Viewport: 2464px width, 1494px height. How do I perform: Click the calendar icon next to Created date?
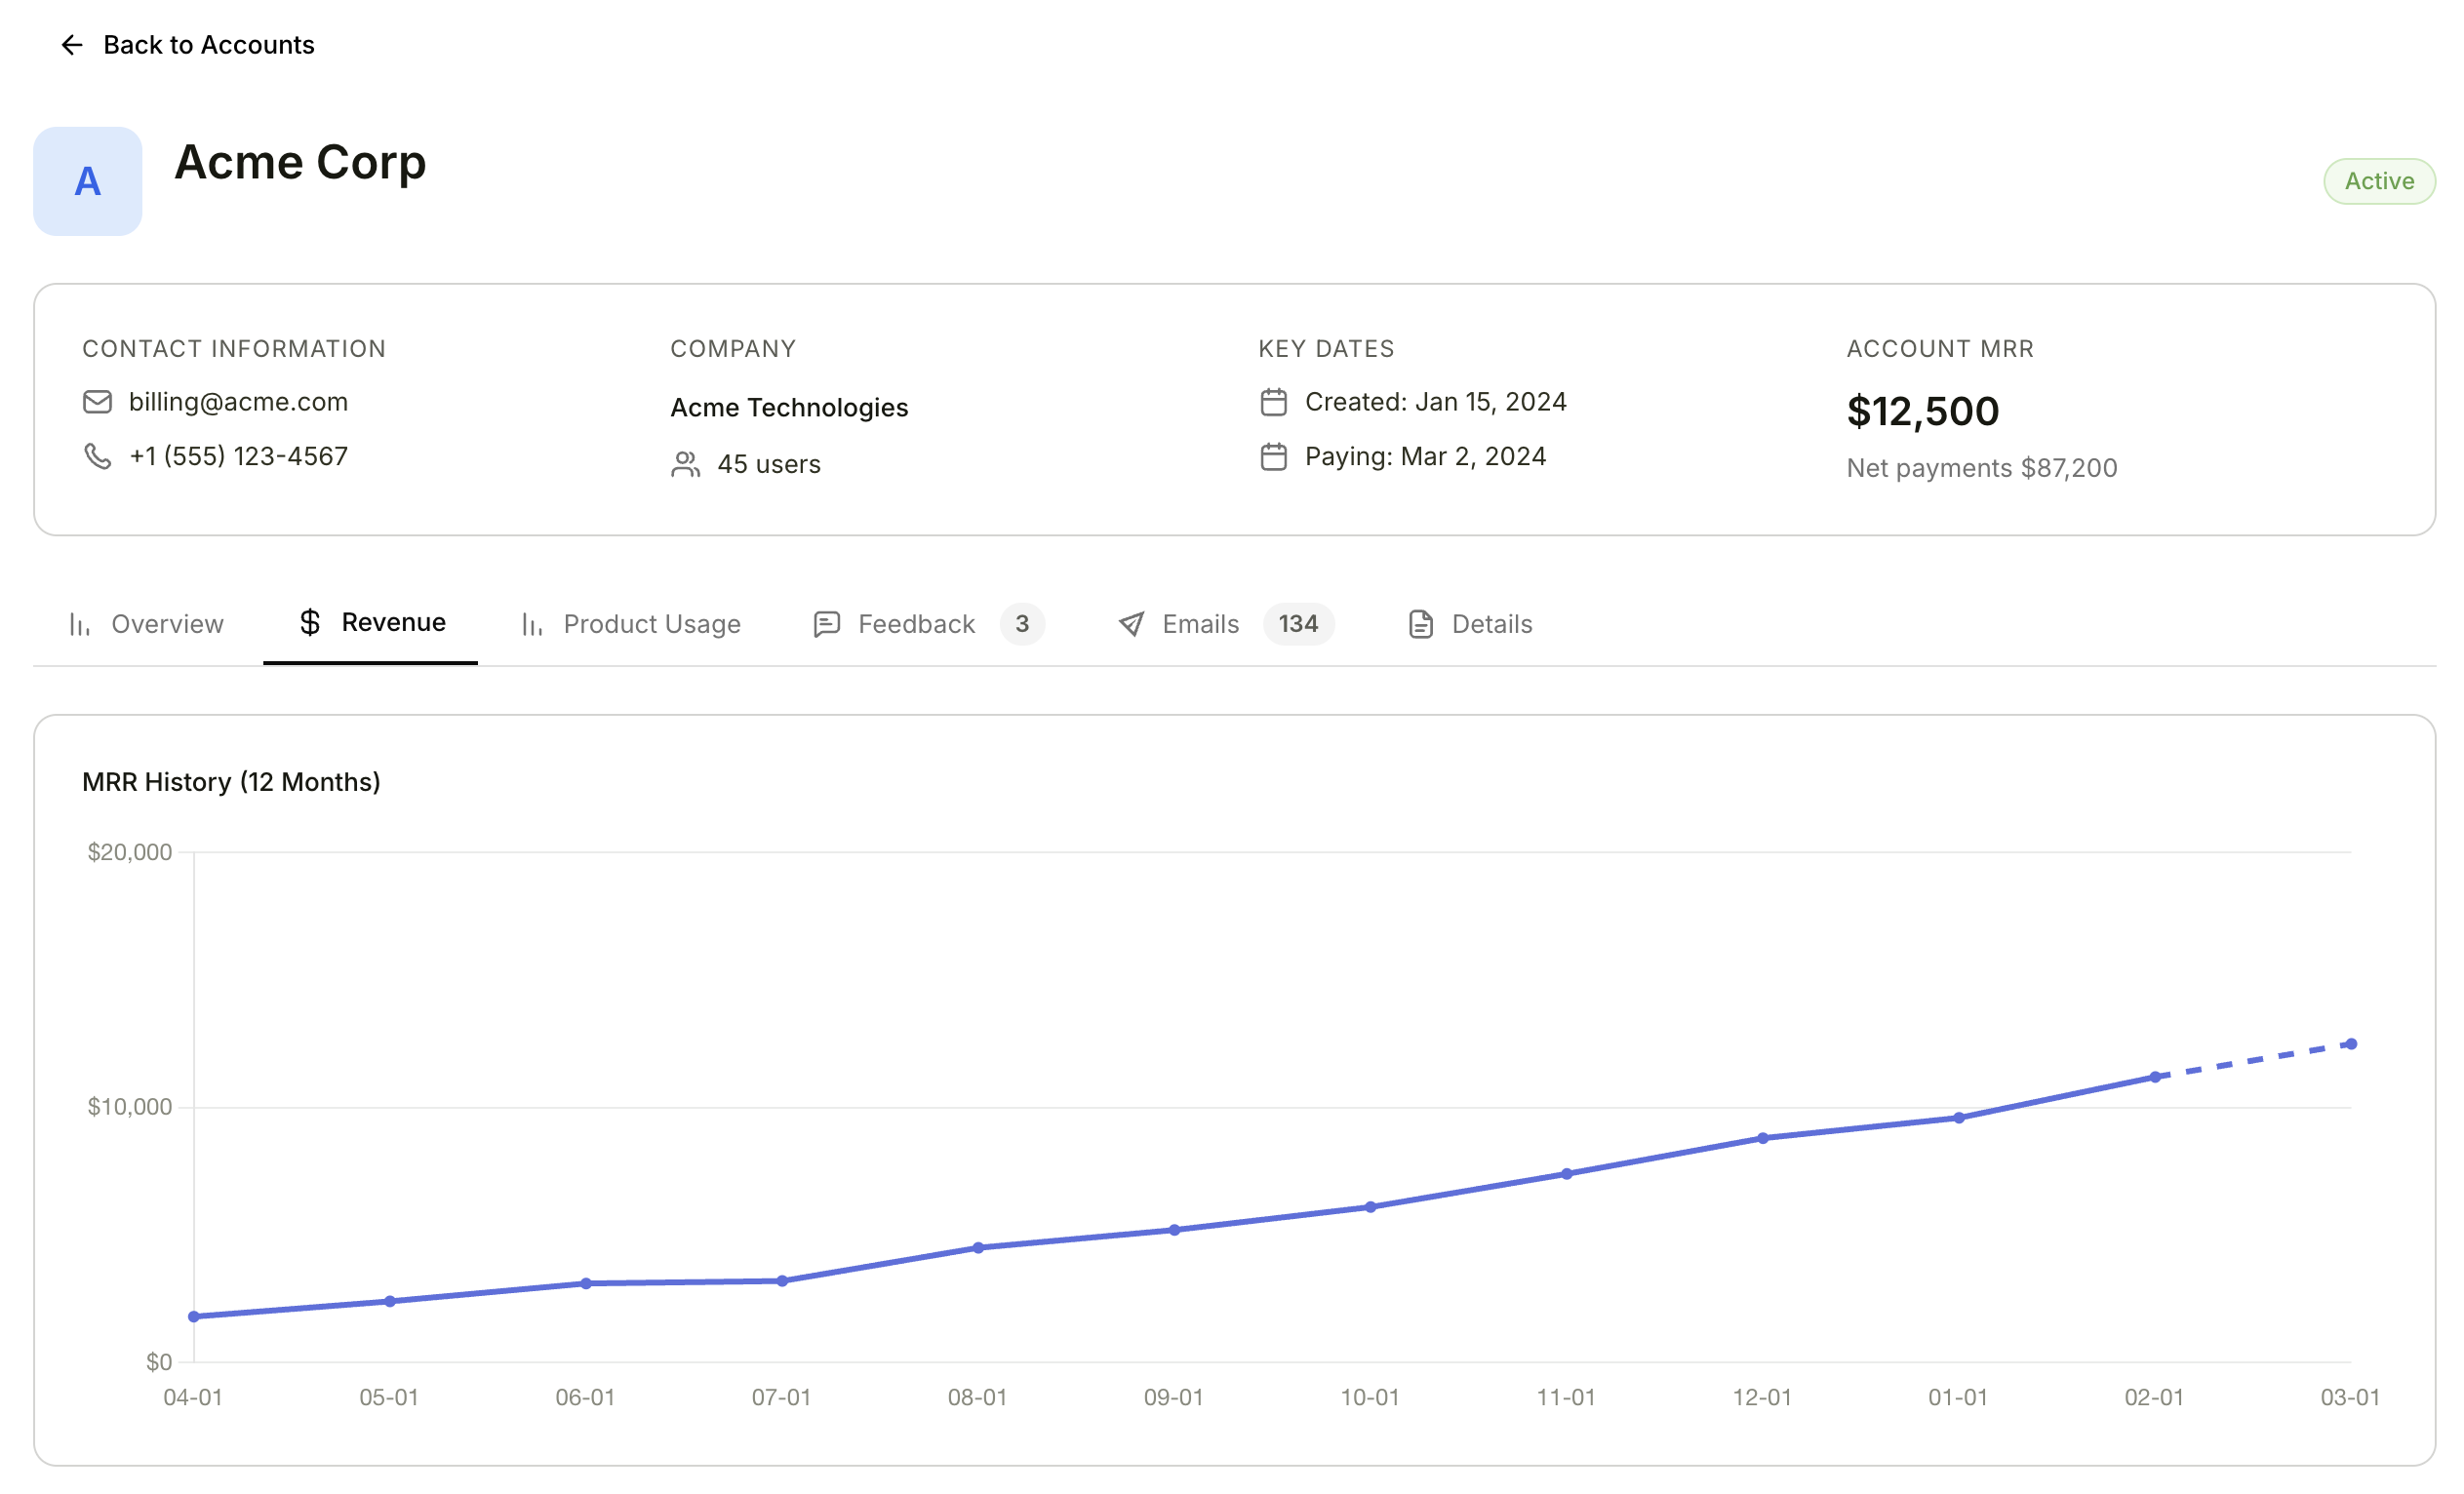[x=1272, y=402]
